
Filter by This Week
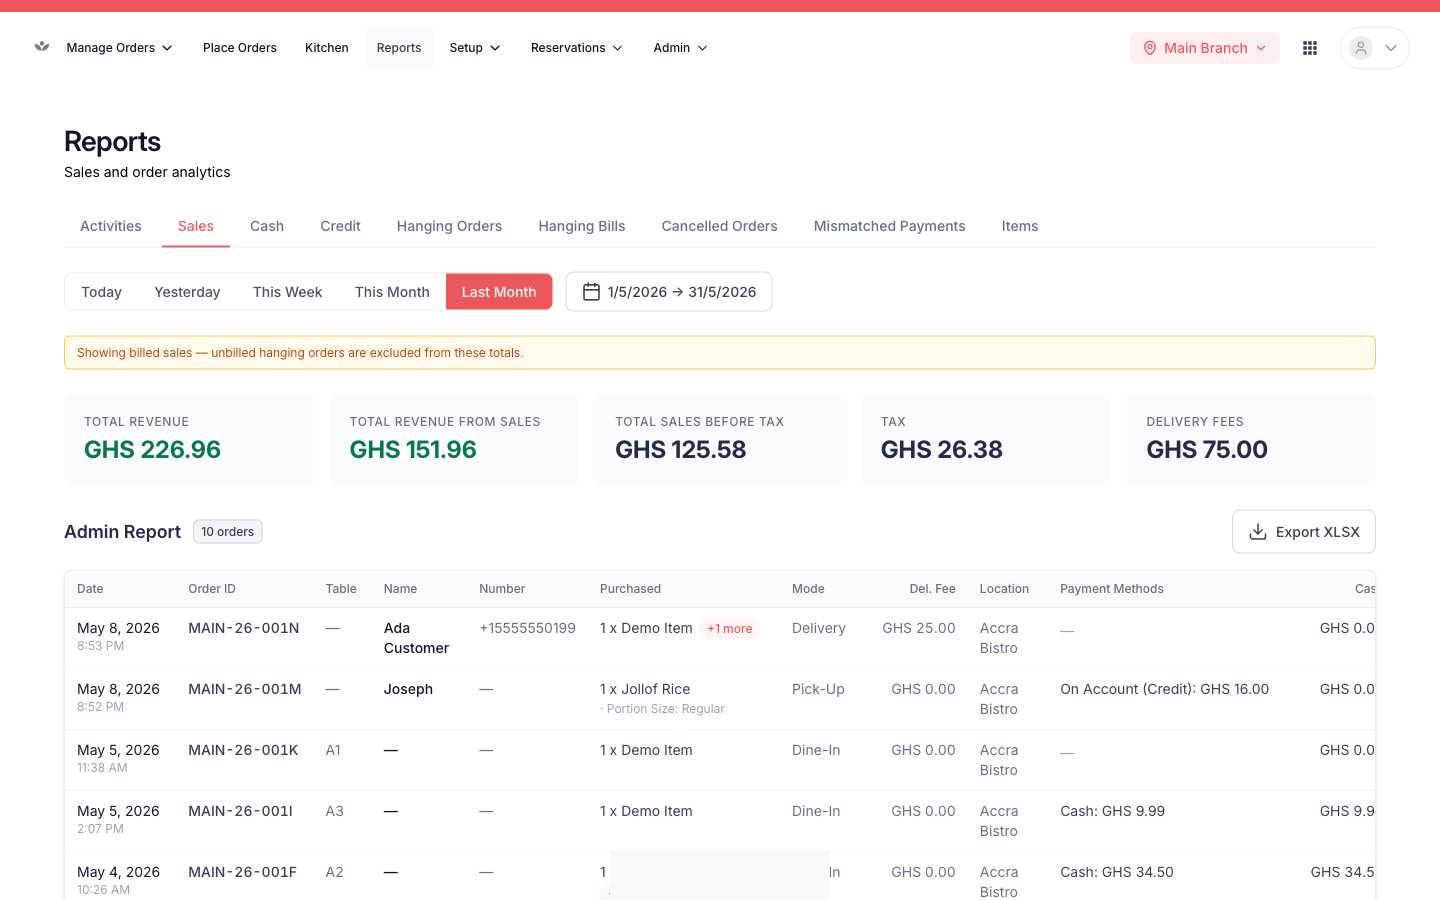tap(288, 292)
